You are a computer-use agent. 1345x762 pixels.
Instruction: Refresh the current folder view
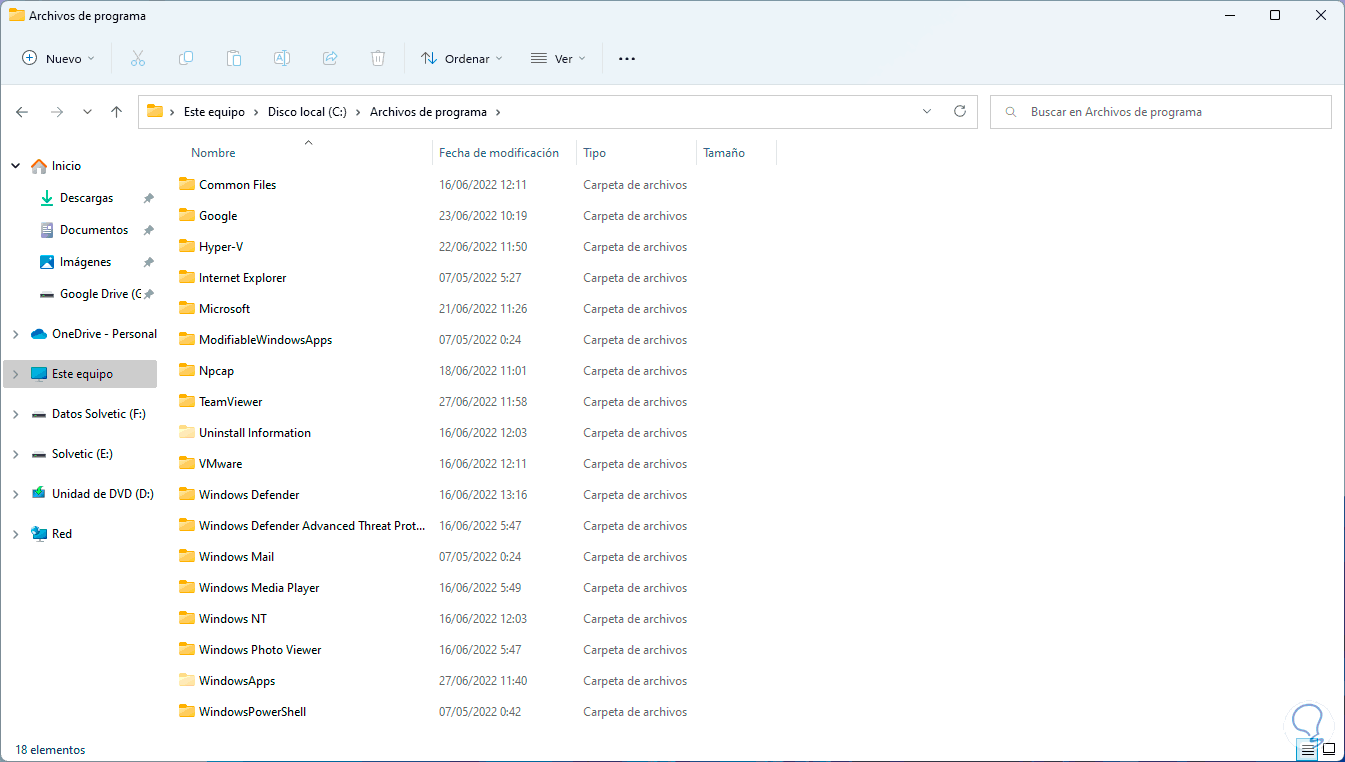pyautogui.click(x=960, y=112)
